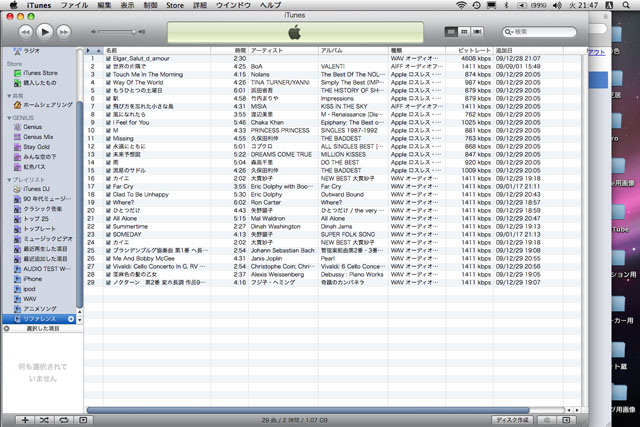This screenshot has height=427, width=640.
Task: Sort by 名前 column header
Action: click(157, 51)
